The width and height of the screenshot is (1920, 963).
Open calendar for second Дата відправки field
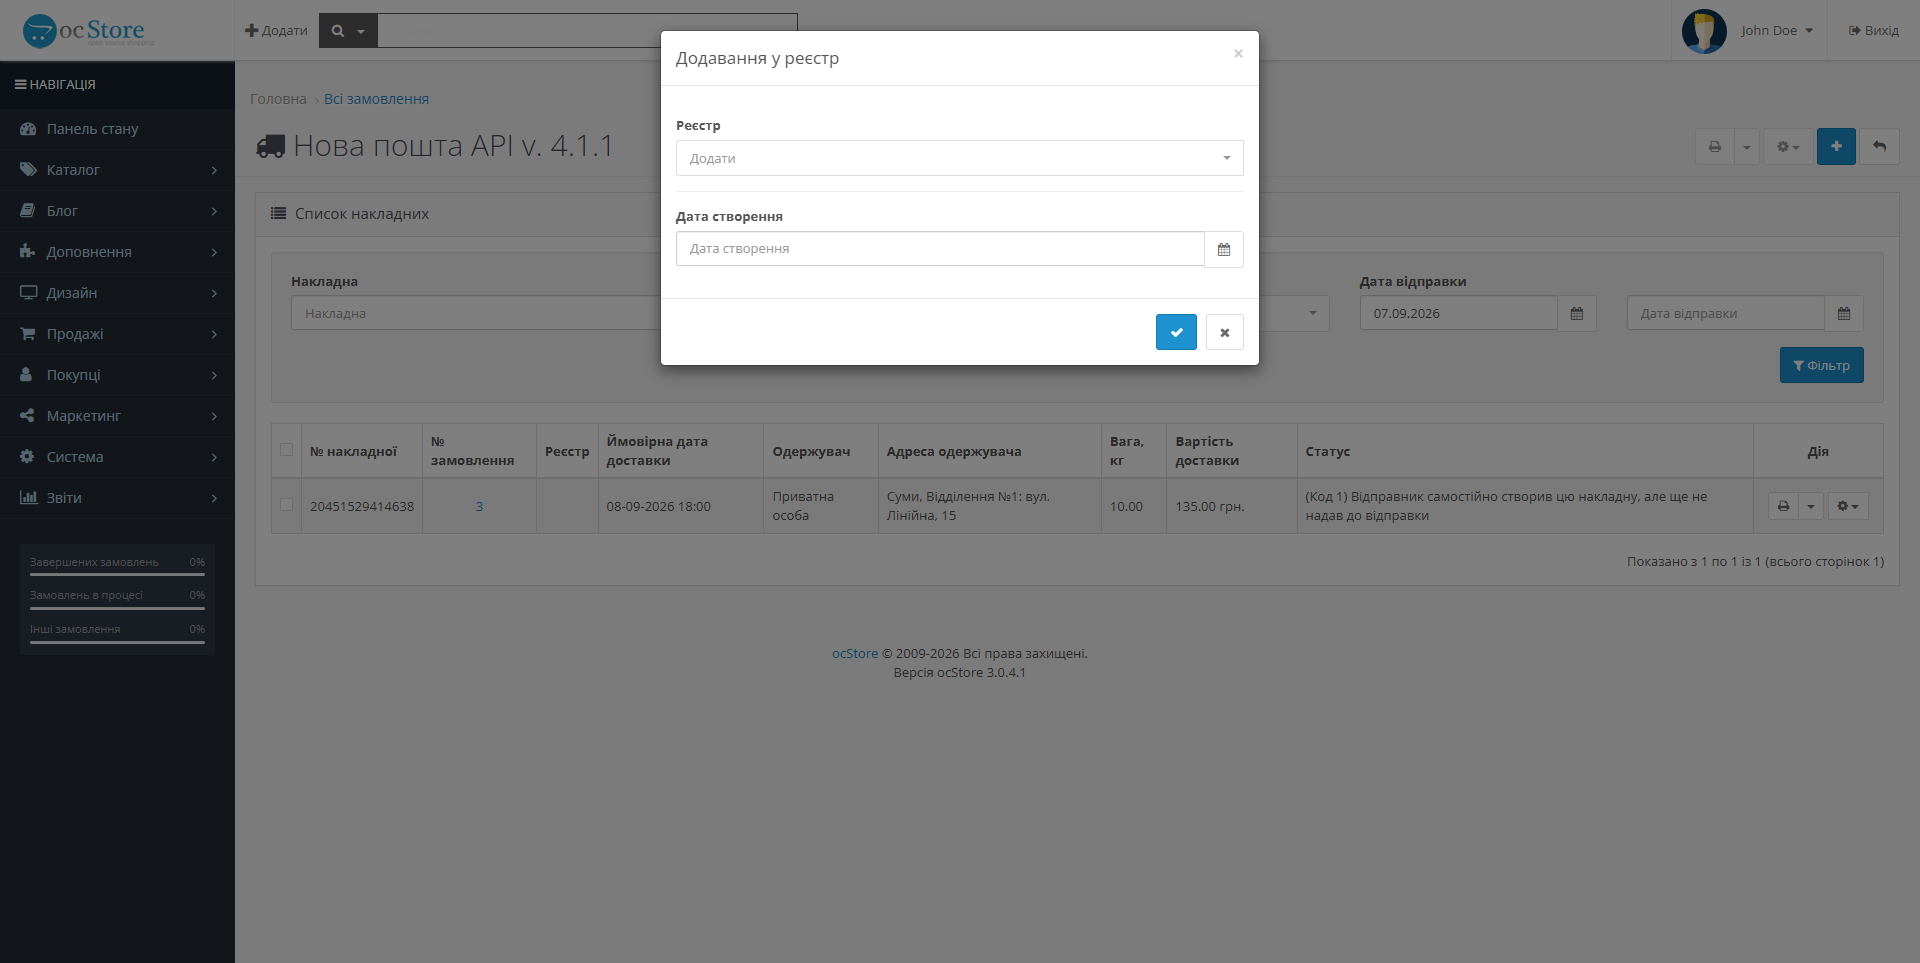tap(1844, 313)
